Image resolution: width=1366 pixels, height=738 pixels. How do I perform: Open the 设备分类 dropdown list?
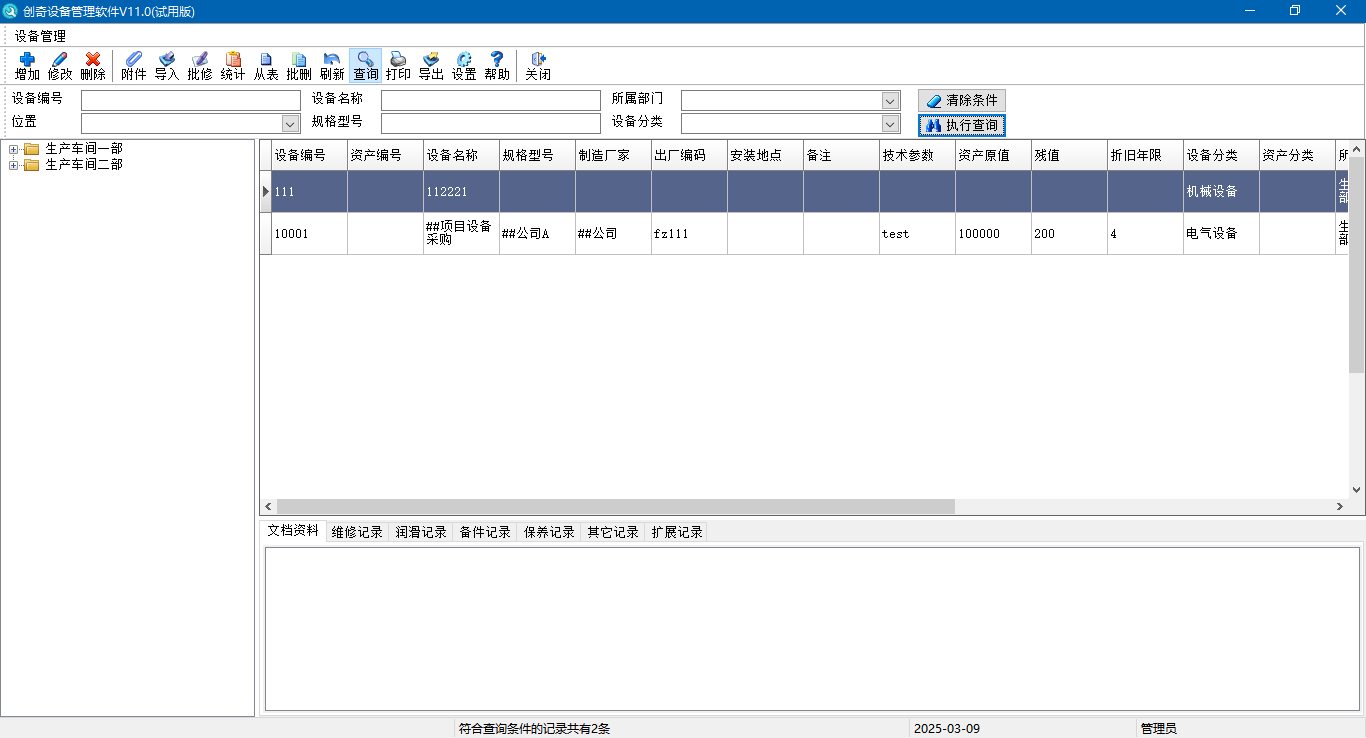click(x=889, y=123)
